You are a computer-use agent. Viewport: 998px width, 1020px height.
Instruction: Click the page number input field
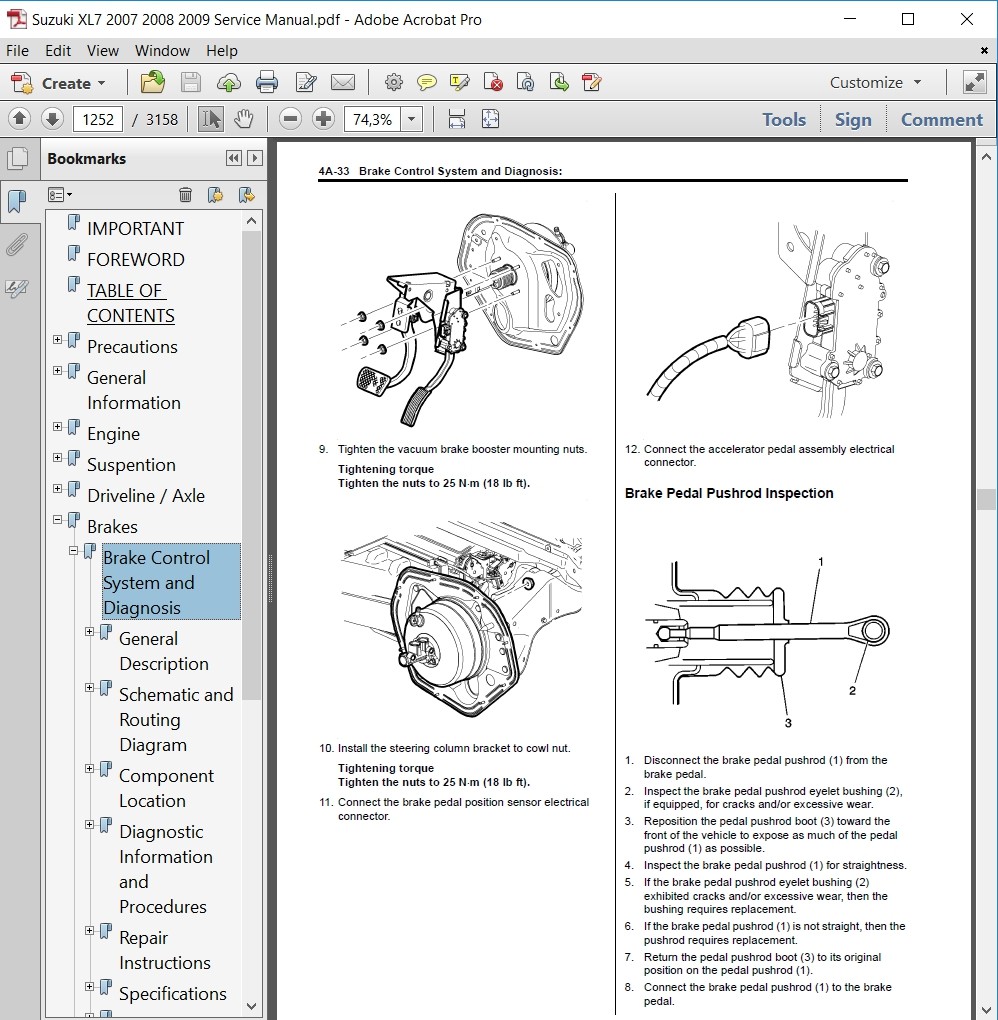pyautogui.click(x=97, y=120)
